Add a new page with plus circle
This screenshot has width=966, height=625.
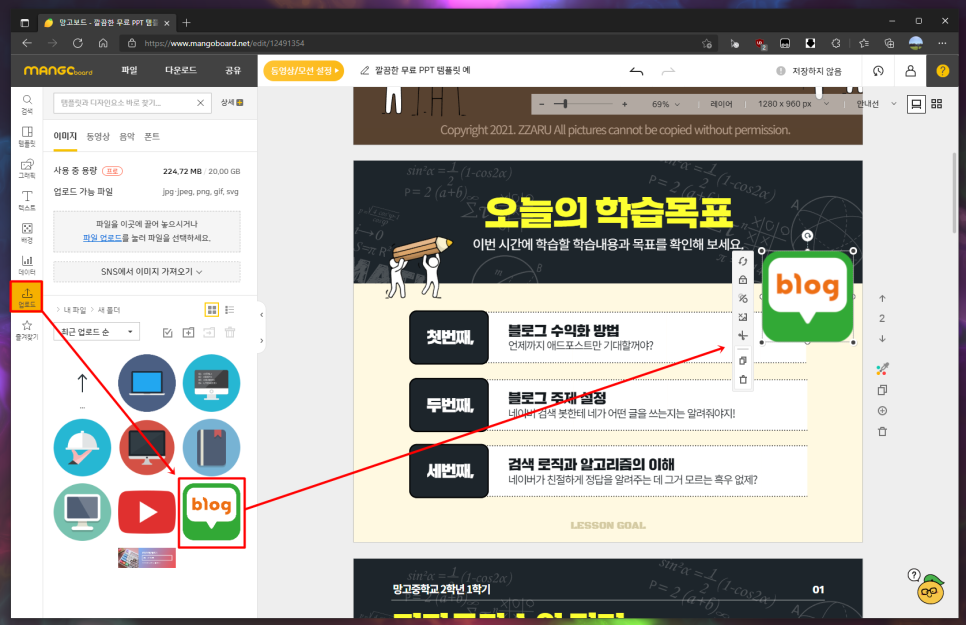click(882, 411)
